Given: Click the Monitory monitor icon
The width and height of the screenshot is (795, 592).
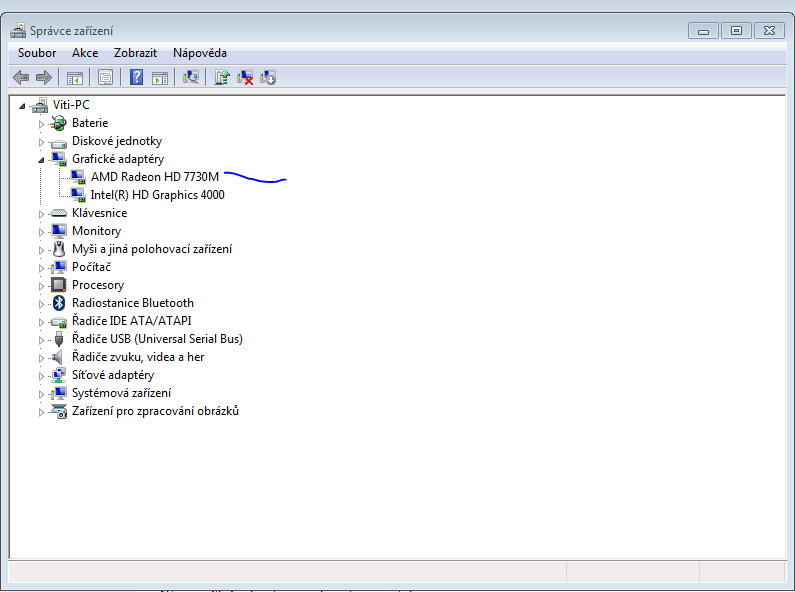Looking at the screenshot, I should click(59, 231).
